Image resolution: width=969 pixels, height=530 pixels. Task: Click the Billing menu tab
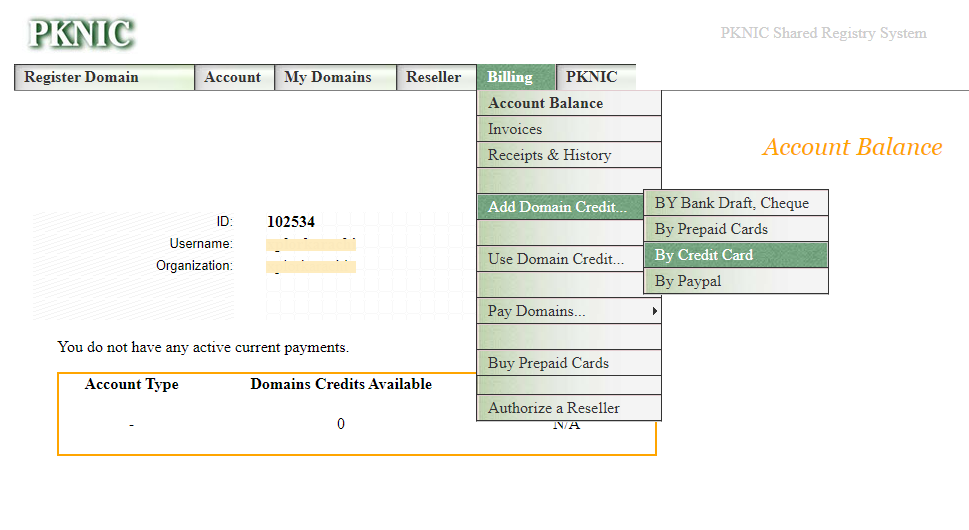click(516, 77)
